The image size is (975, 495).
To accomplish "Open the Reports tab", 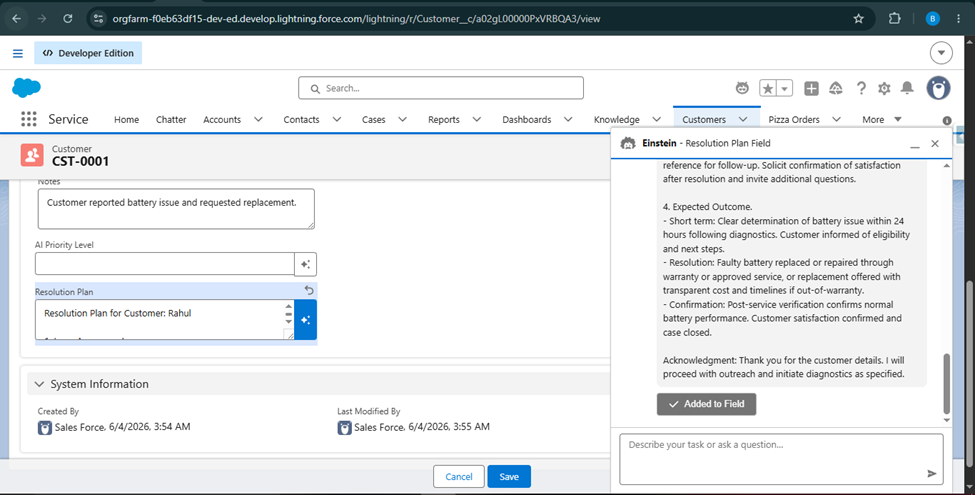I will coord(444,119).
